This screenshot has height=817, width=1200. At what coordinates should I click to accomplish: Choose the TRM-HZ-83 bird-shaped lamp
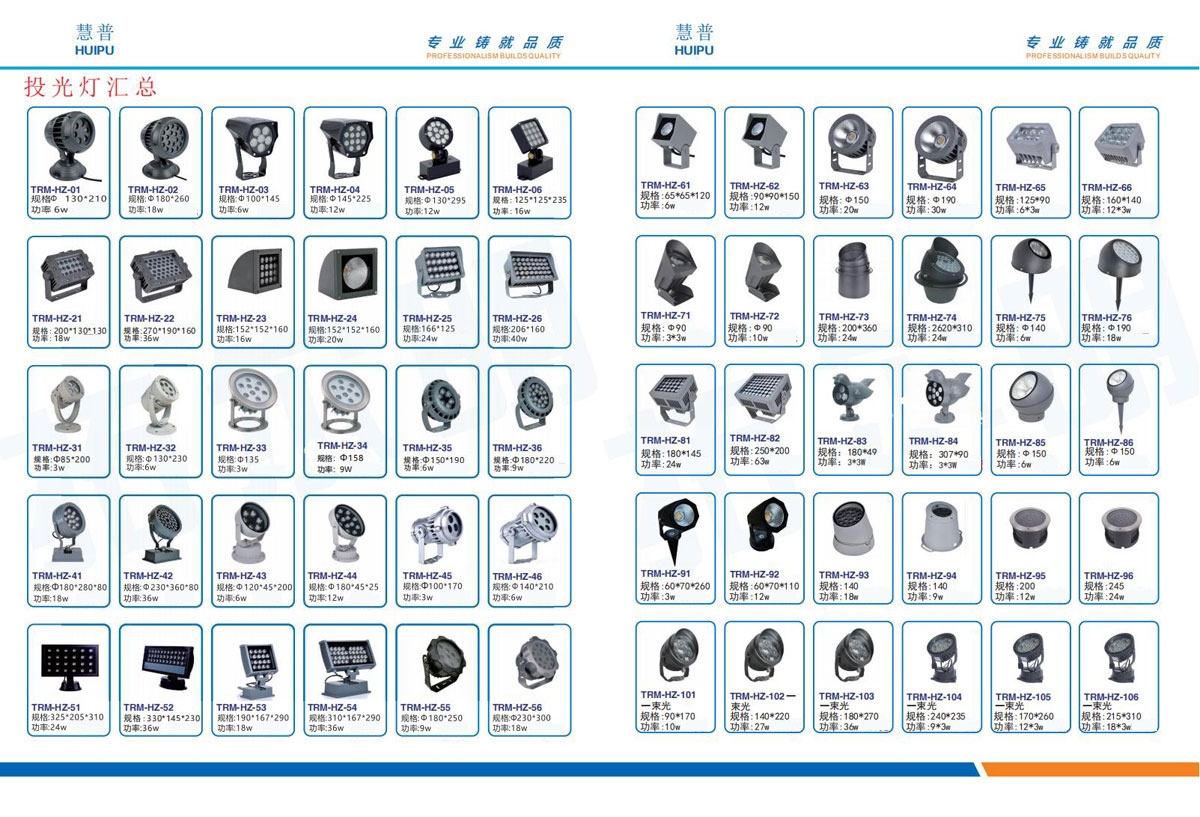click(853, 399)
